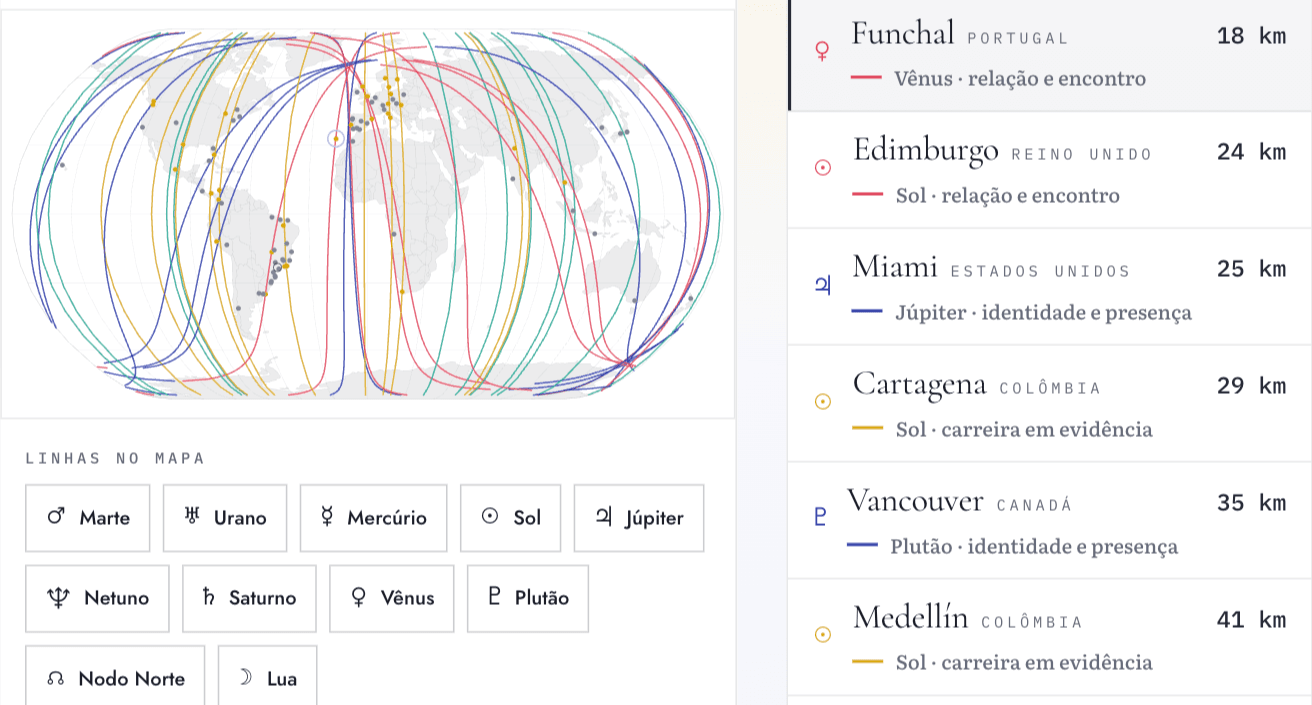
Task: Click the 18 km distance value
Action: [x=1251, y=37]
